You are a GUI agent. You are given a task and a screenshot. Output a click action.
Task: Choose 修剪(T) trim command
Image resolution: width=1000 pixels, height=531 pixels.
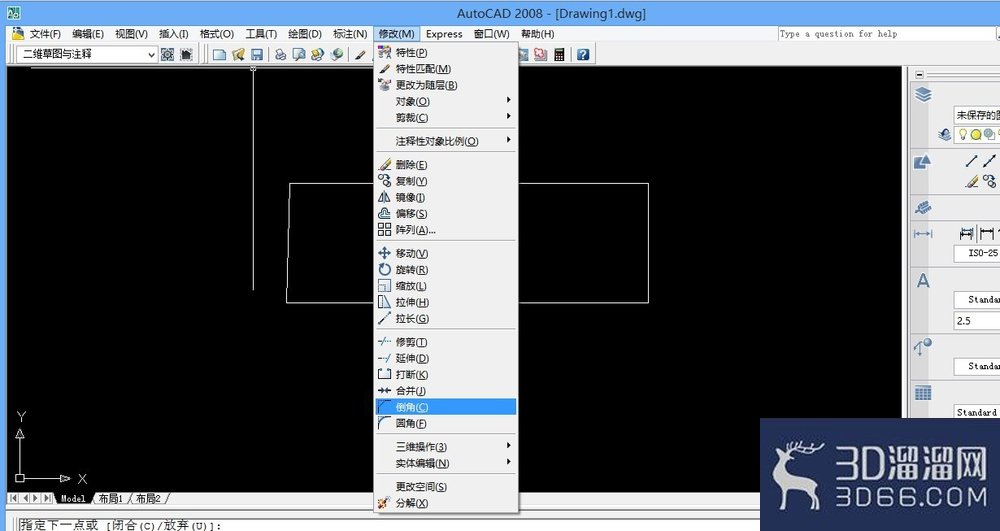coord(446,342)
